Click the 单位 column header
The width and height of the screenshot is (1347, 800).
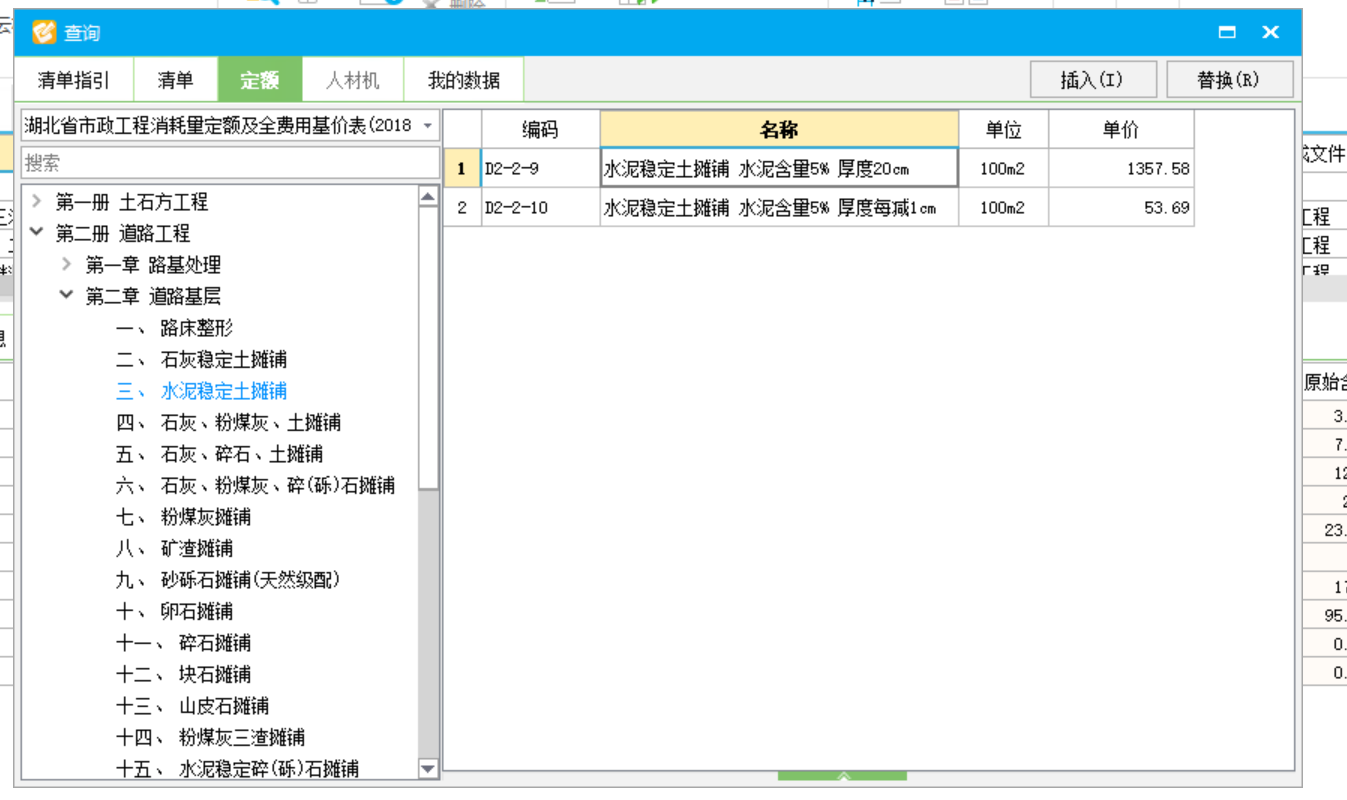(x=1003, y=129)
